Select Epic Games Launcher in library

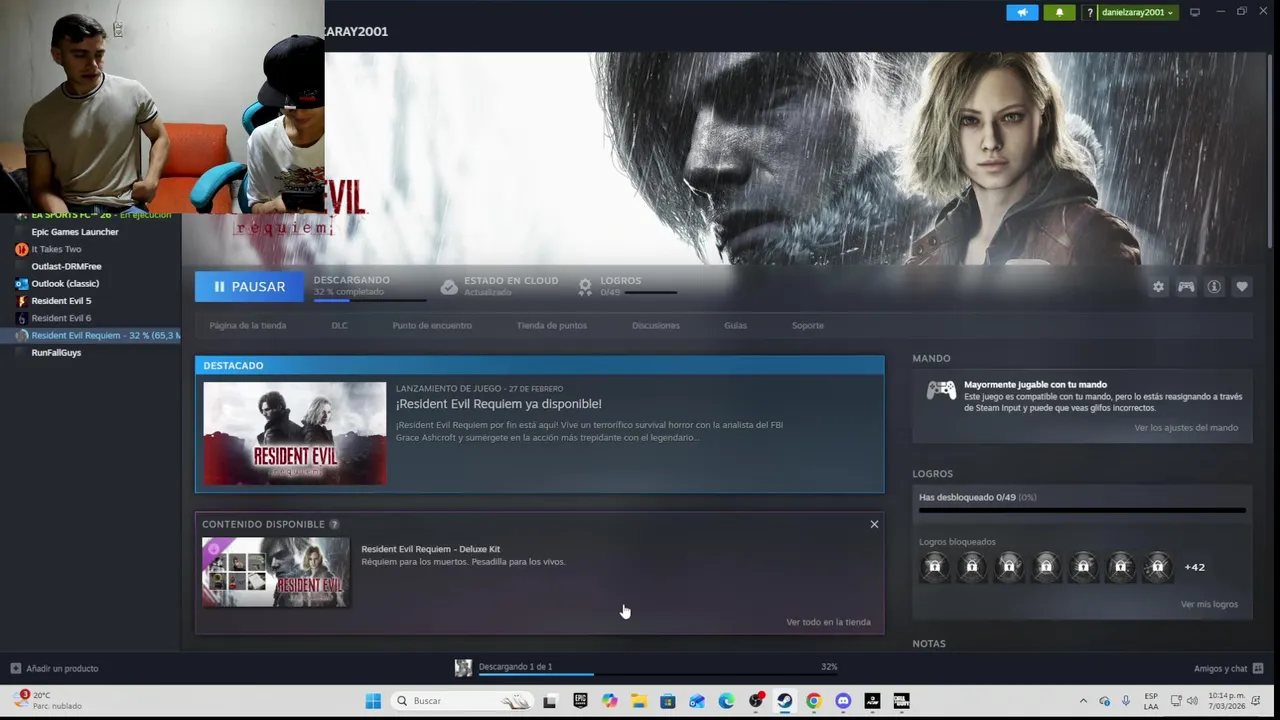[74, 232]
